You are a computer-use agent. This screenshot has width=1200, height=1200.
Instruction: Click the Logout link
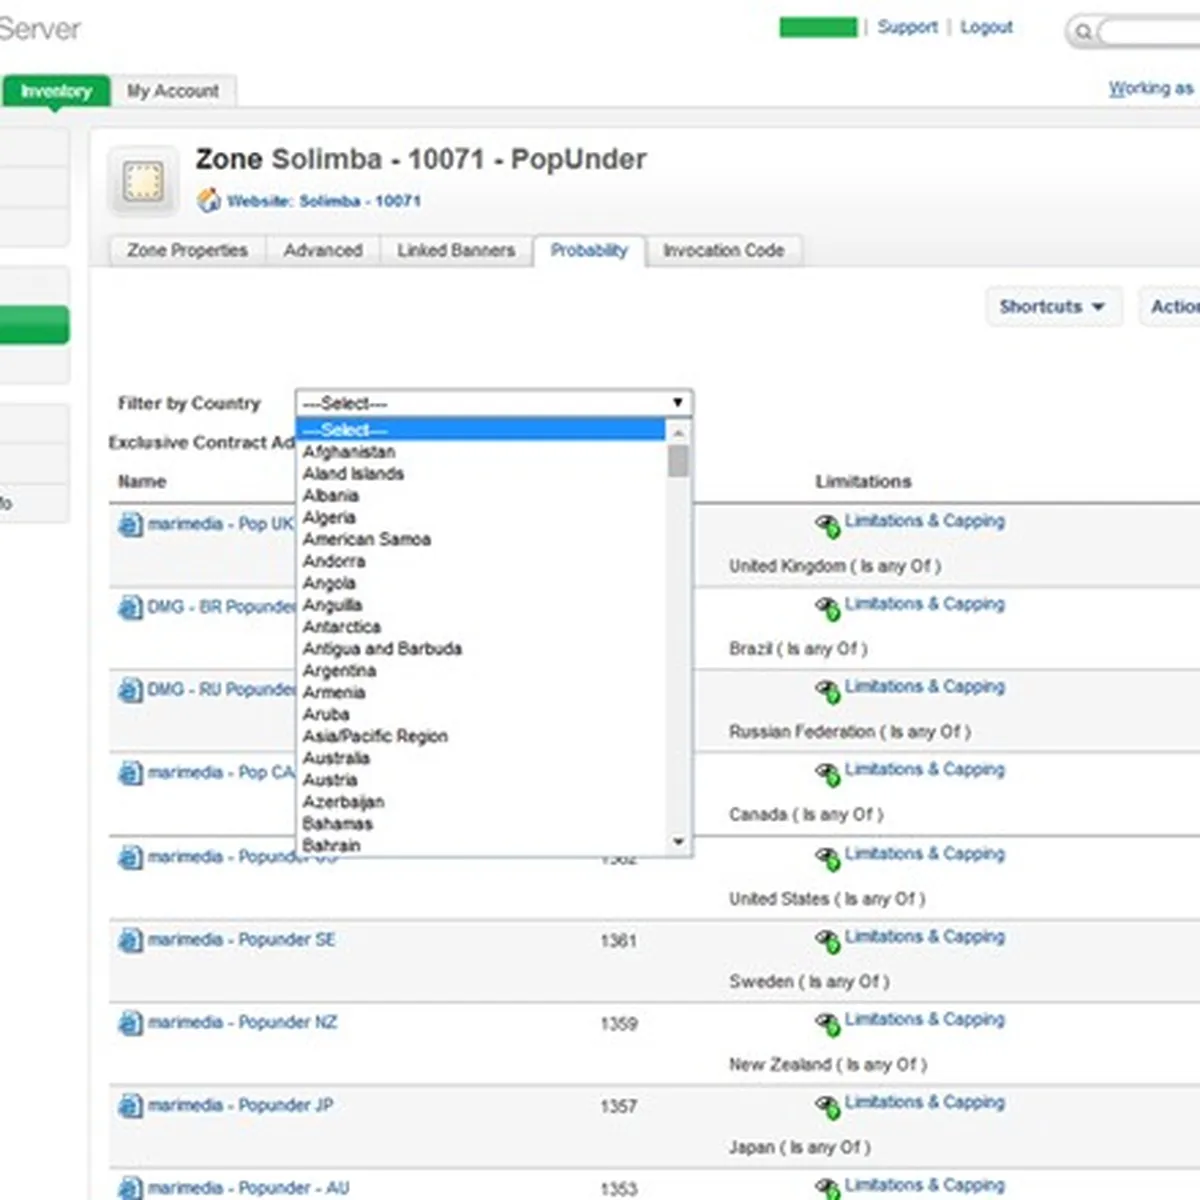[x=987, y=27]
